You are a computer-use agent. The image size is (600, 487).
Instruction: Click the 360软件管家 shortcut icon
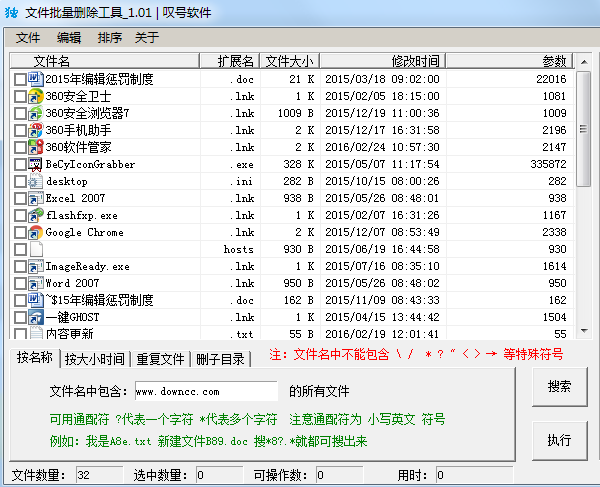tap(36, 147)
